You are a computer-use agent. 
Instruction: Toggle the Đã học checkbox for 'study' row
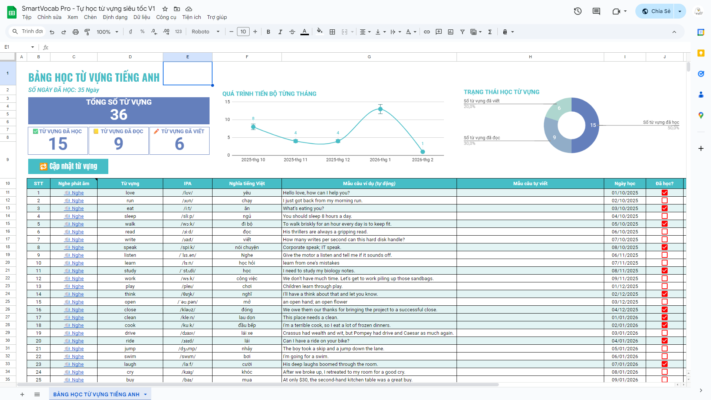[664, 270]
